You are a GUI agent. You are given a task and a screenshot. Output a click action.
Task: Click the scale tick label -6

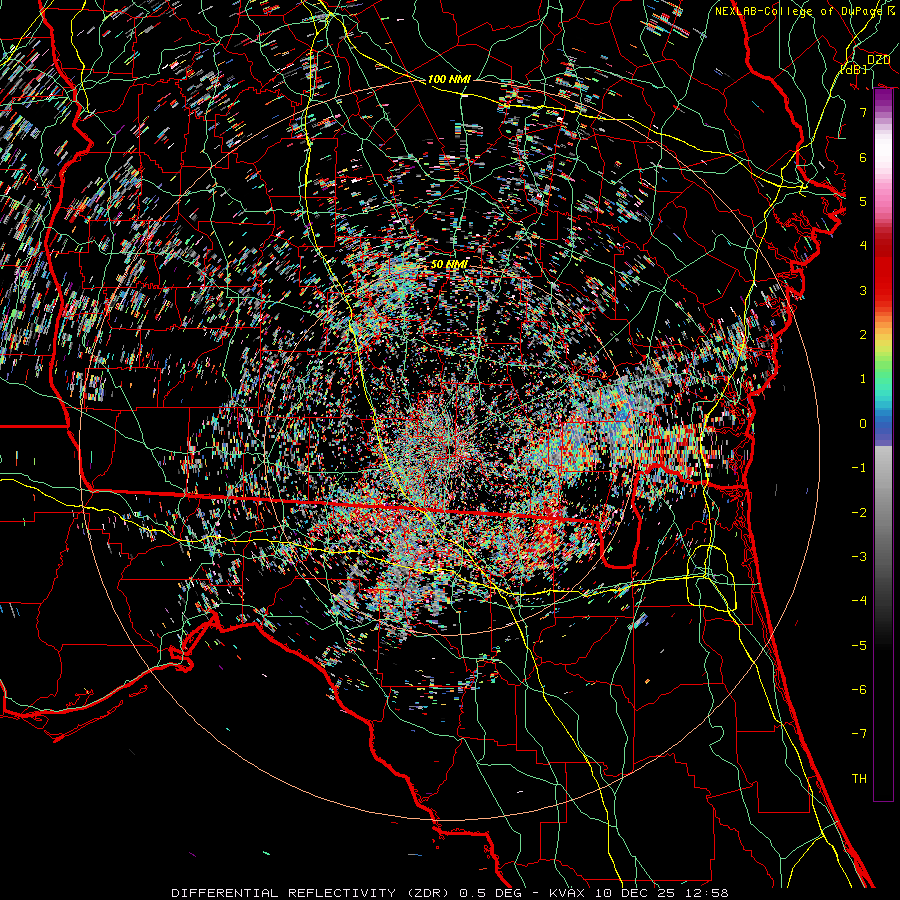click(x=859, y=690)
